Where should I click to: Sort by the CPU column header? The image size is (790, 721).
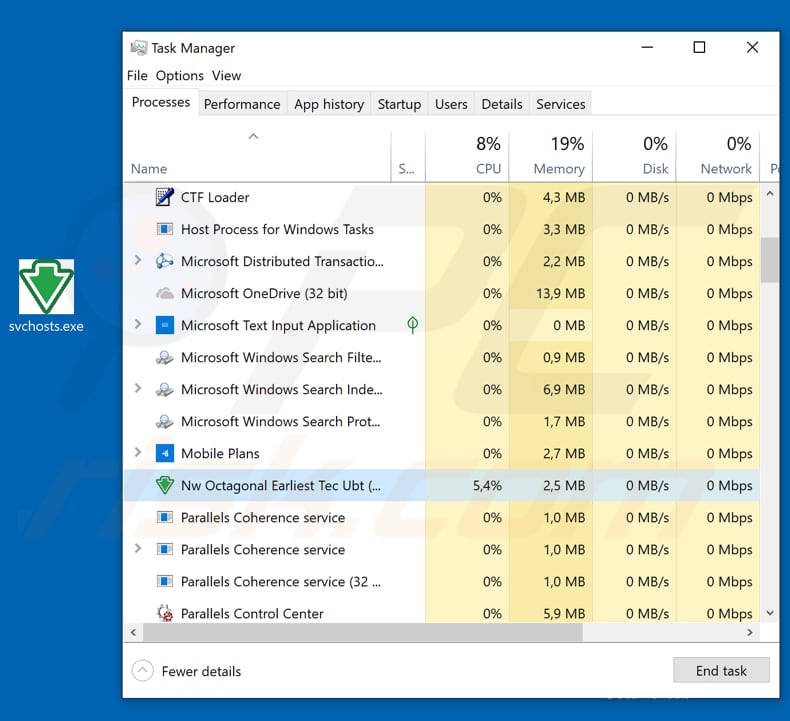pos(467,157)
